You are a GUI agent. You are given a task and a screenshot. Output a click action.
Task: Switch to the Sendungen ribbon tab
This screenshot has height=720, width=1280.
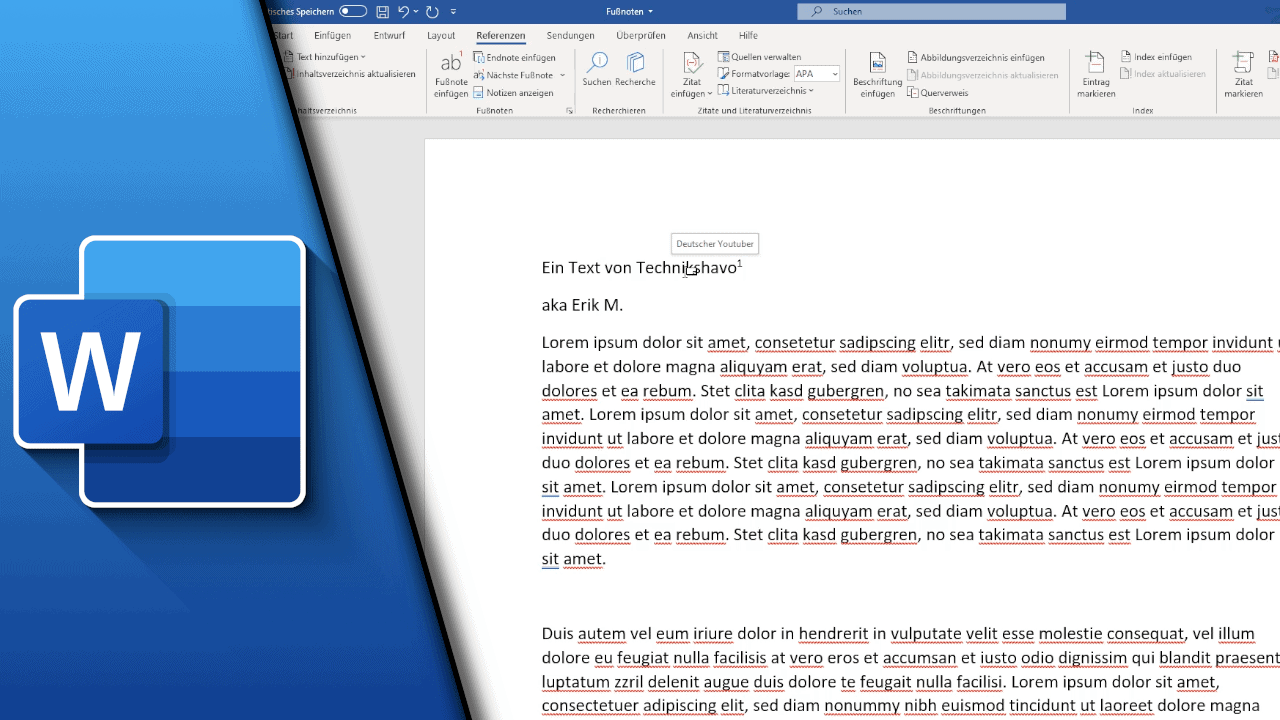point(570,35)
